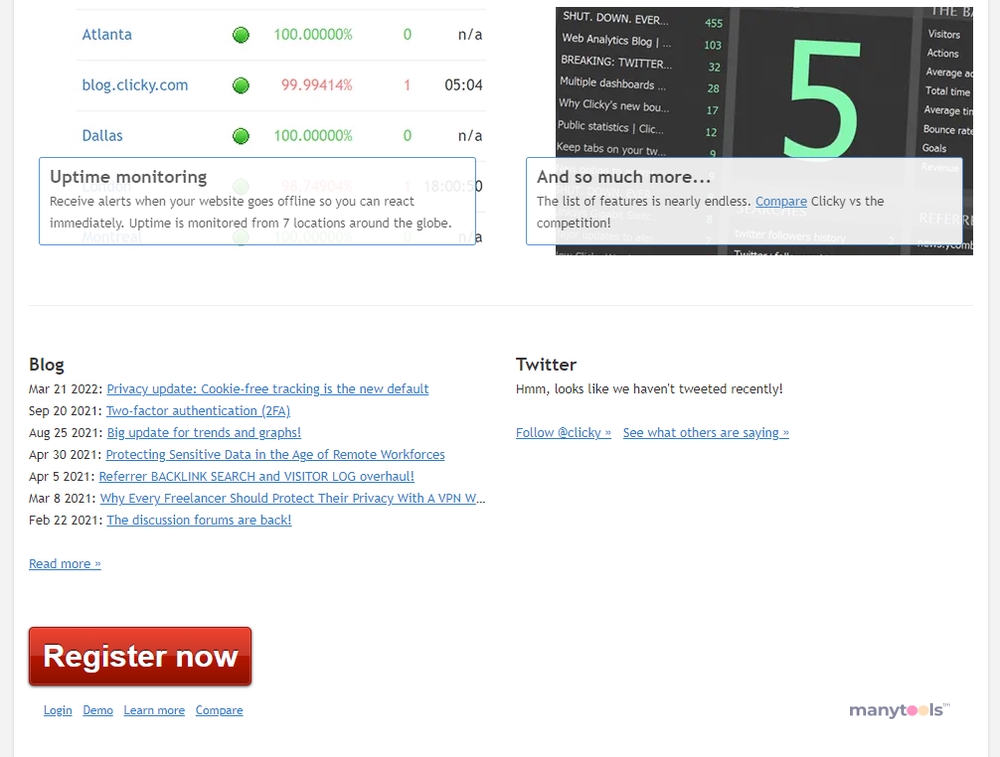Open Privacy update cookie-free tracking post
This screenshot has height=757, width=1000.
point(267,389)
